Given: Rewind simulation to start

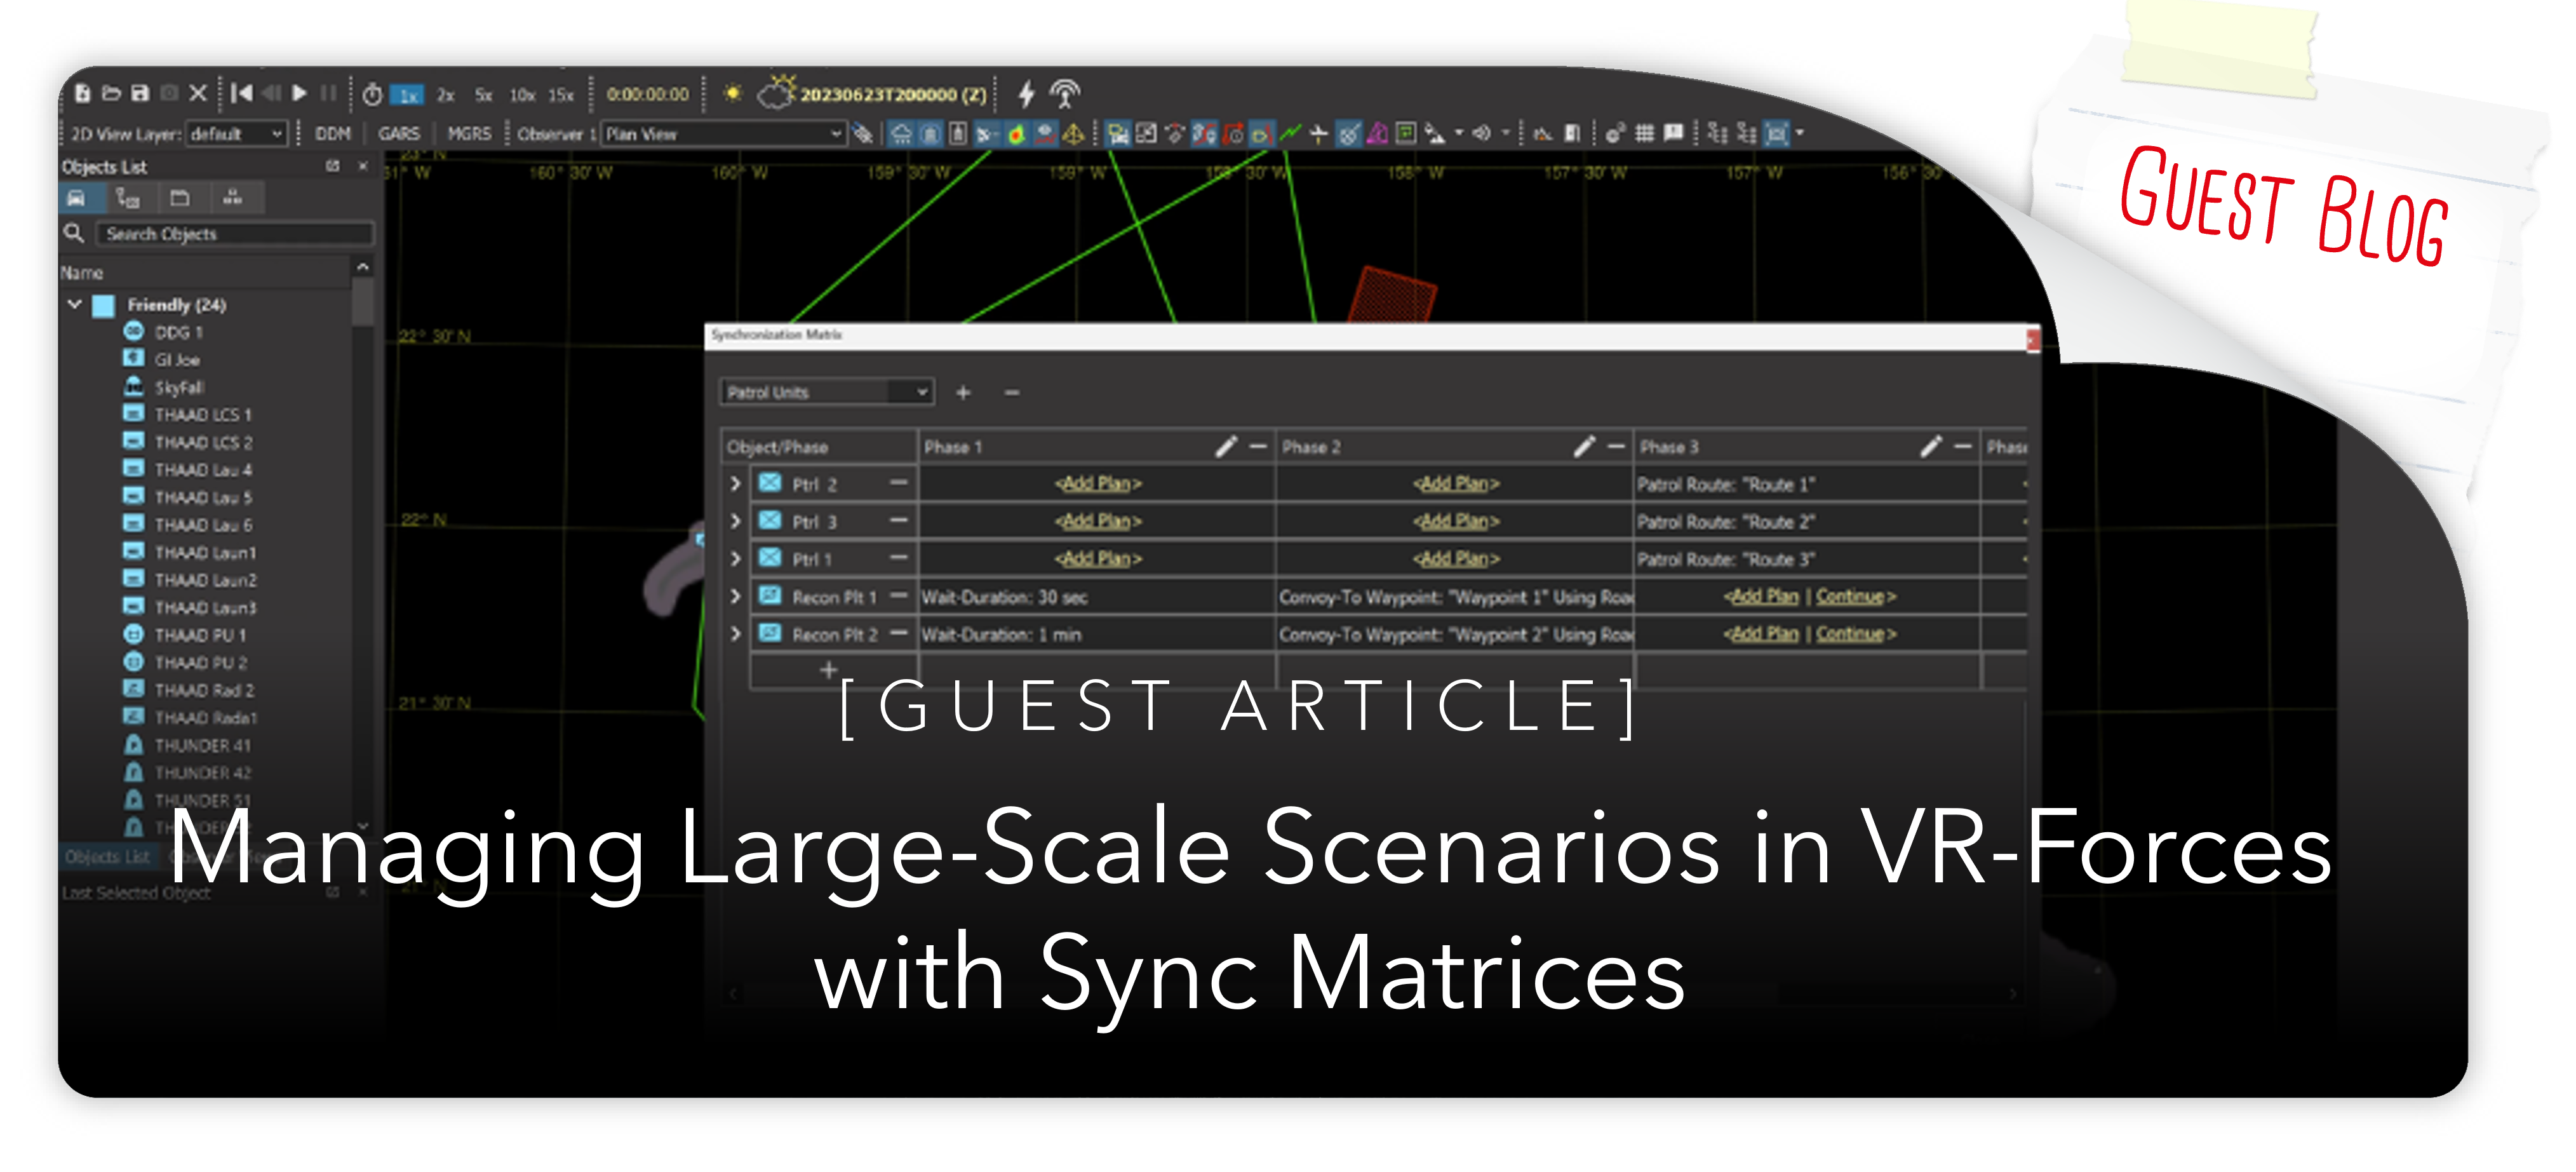Looking at the screenshot, I should tap(241, 93).
